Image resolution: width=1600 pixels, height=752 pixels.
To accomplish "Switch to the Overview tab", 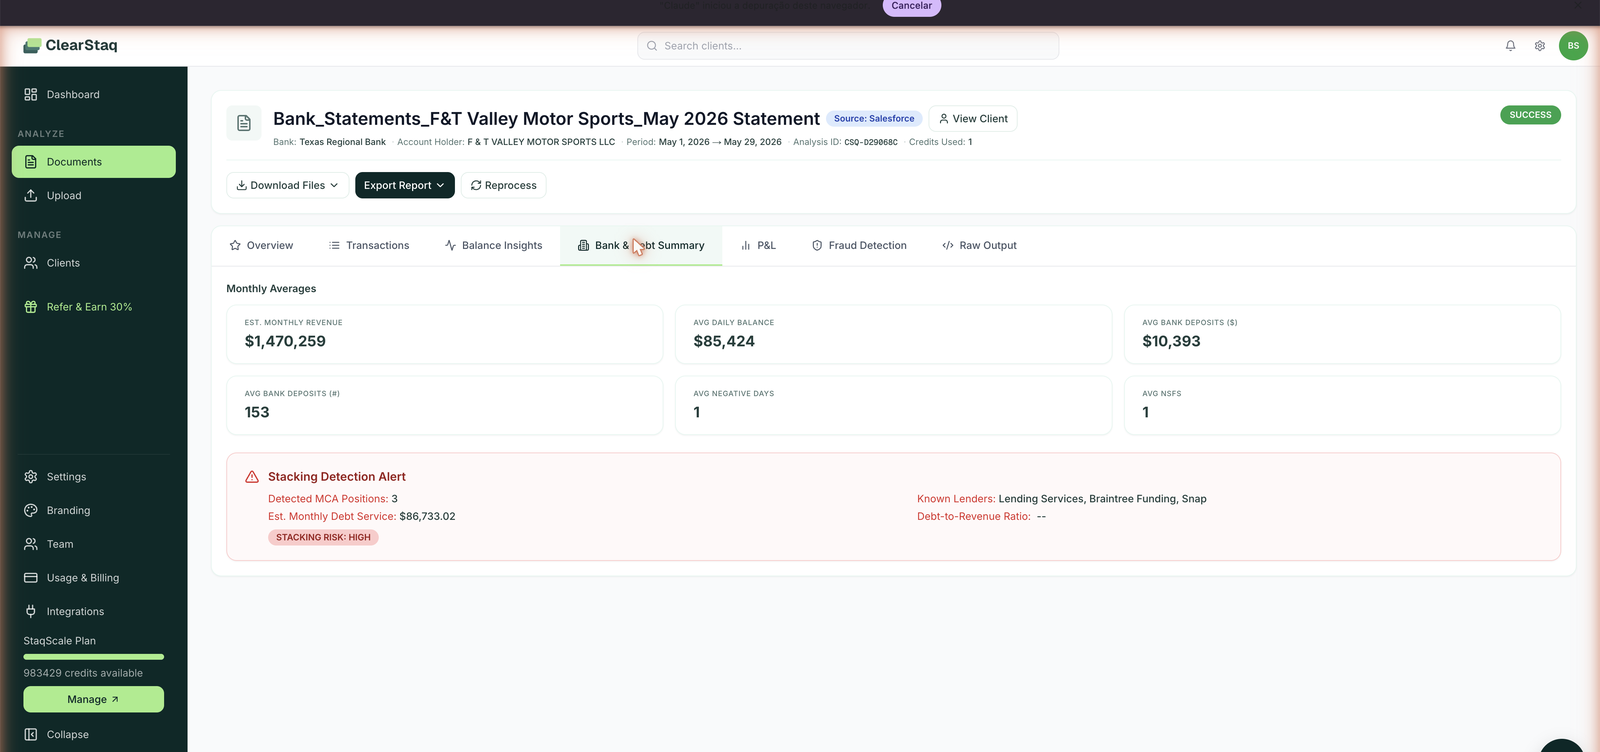I will [261, 245].
